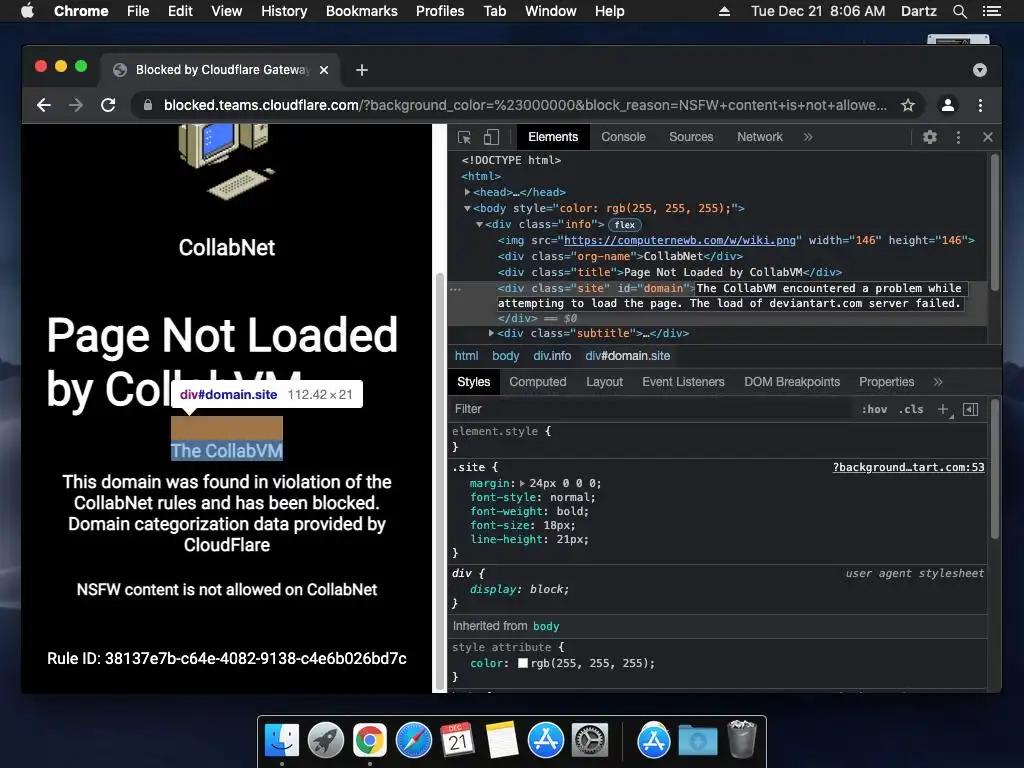Open the DOM Breakpoints tab
Image resolution: width=1024 pixels, height=768 pixels.
point(792,382)
